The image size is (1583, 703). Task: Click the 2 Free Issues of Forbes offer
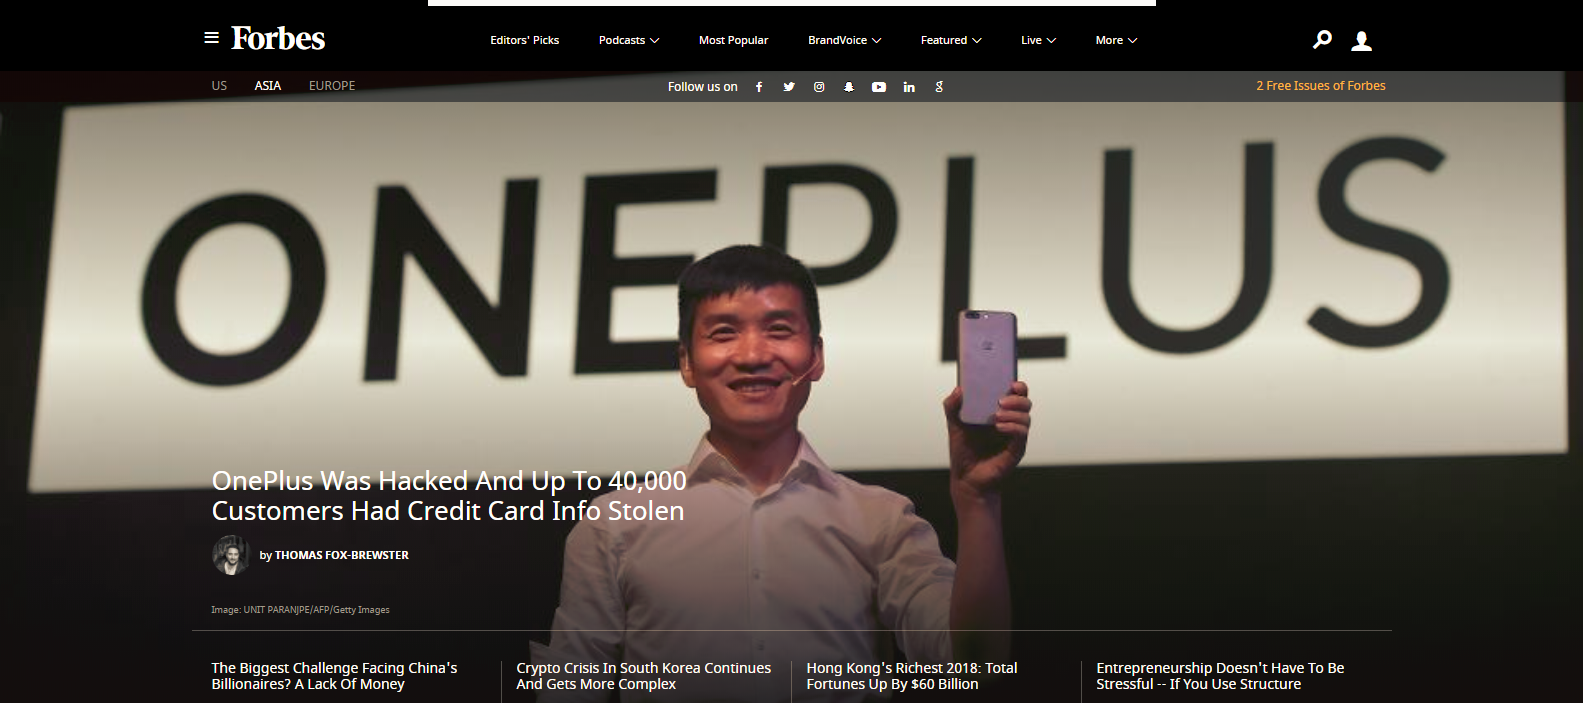tap(1321, 86)
